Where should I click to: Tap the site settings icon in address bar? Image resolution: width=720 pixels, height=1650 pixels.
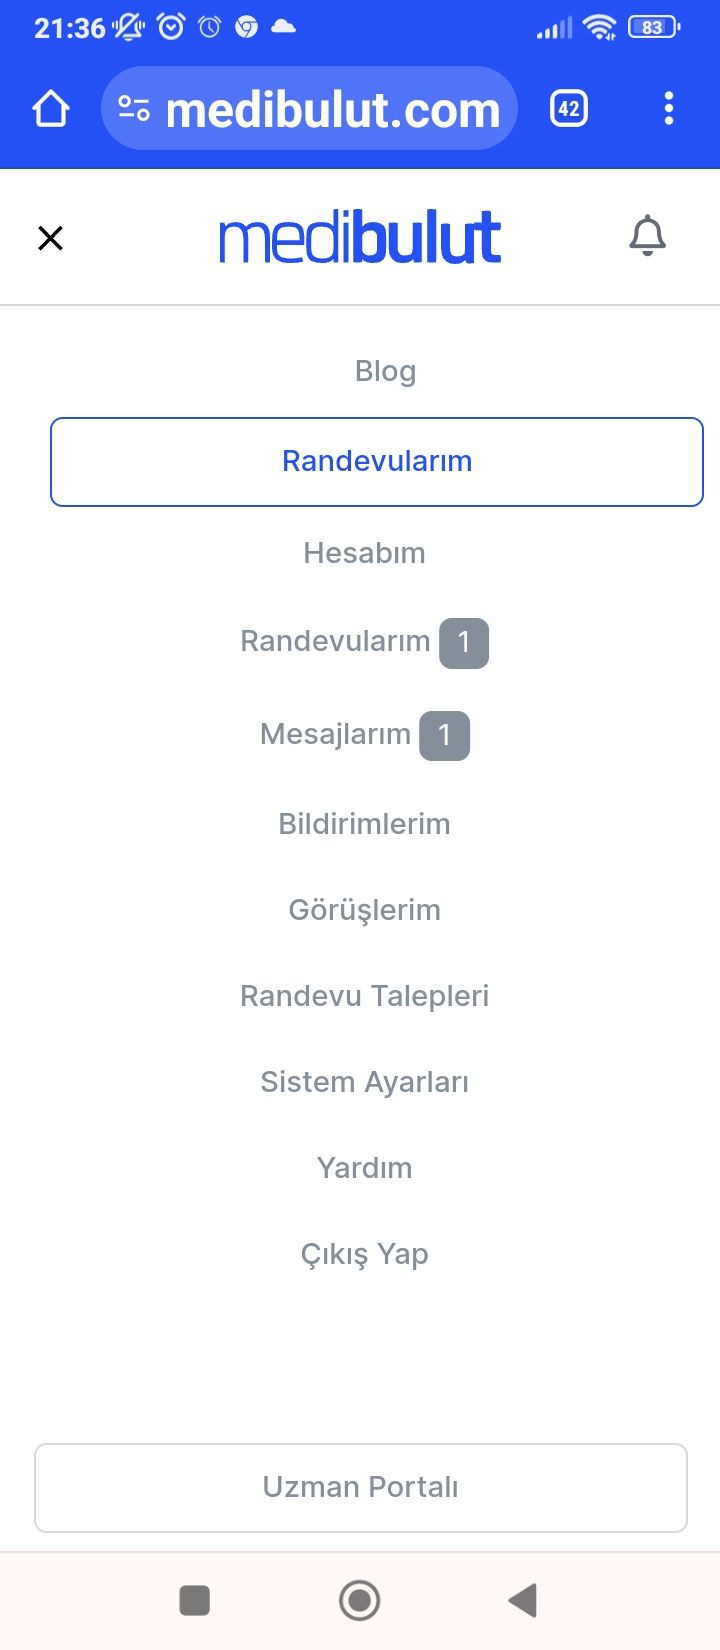[x=134, y=109]
